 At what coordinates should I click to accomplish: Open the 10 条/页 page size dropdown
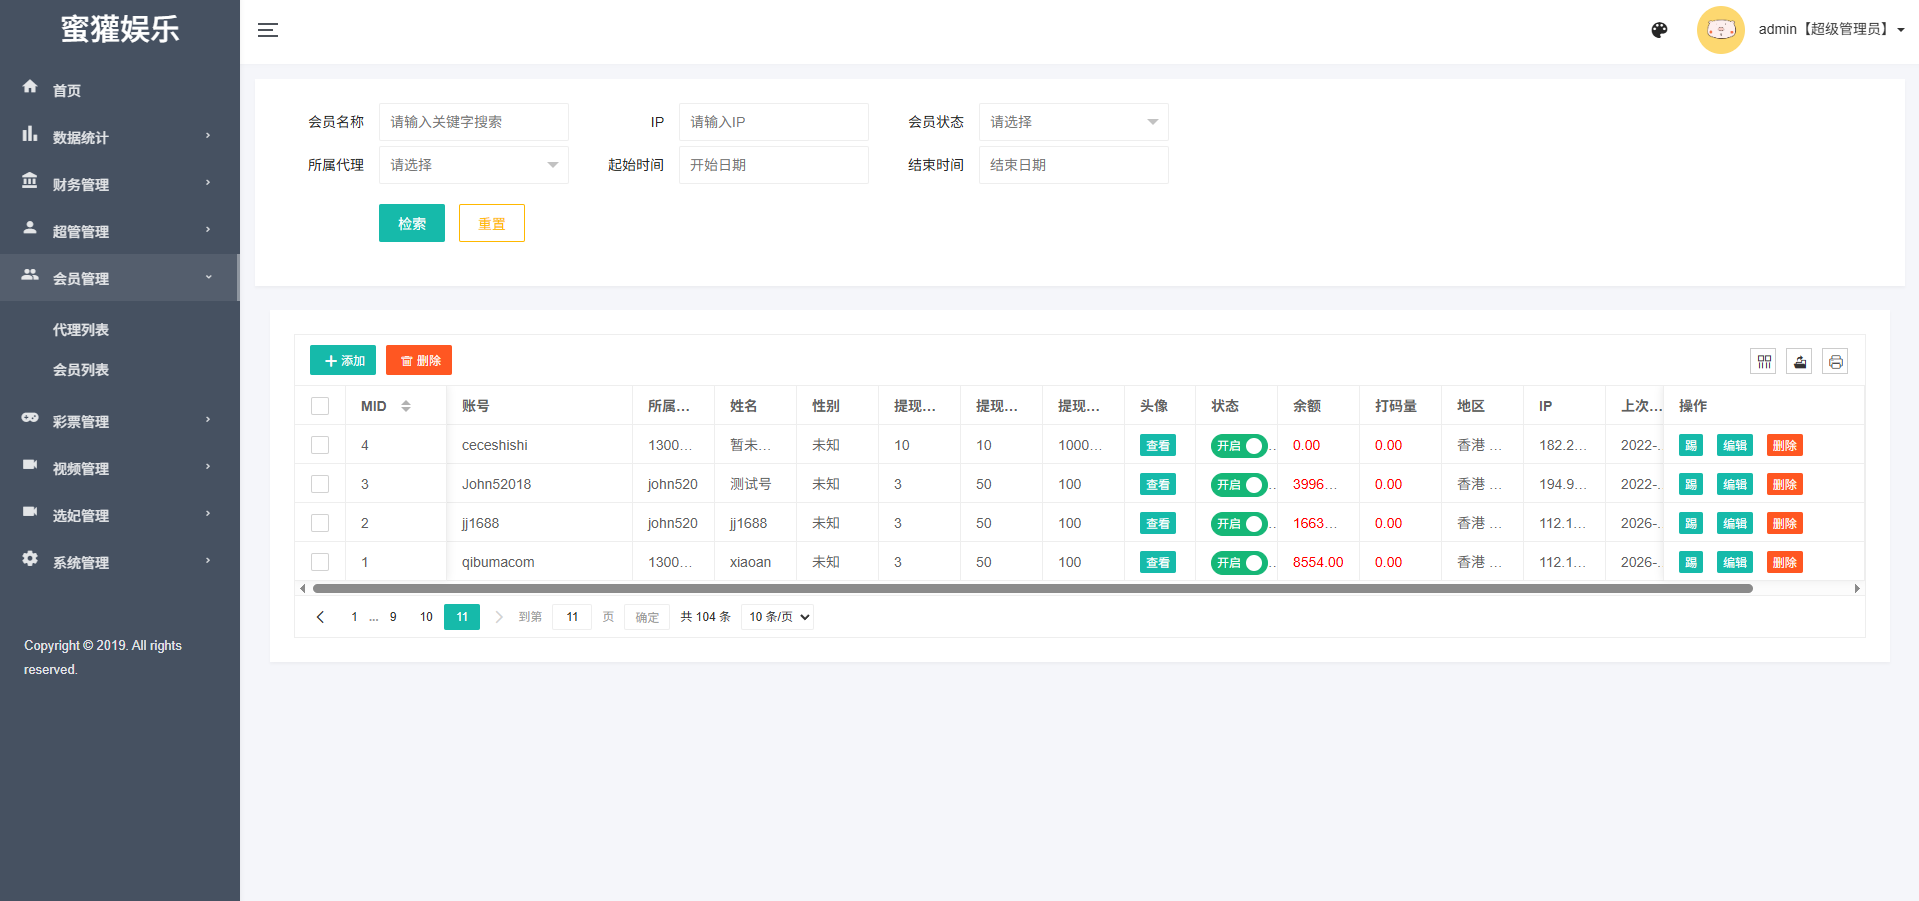tap(777, 617)
